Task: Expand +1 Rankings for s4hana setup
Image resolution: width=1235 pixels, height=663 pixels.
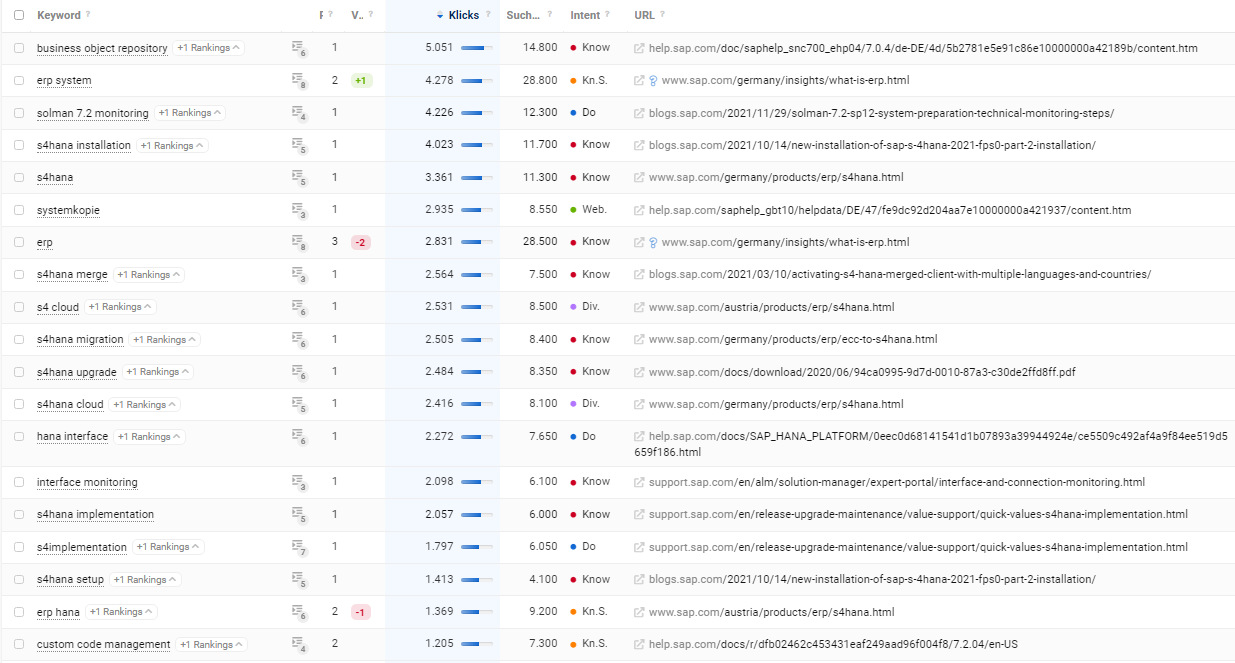Action: 145,579
